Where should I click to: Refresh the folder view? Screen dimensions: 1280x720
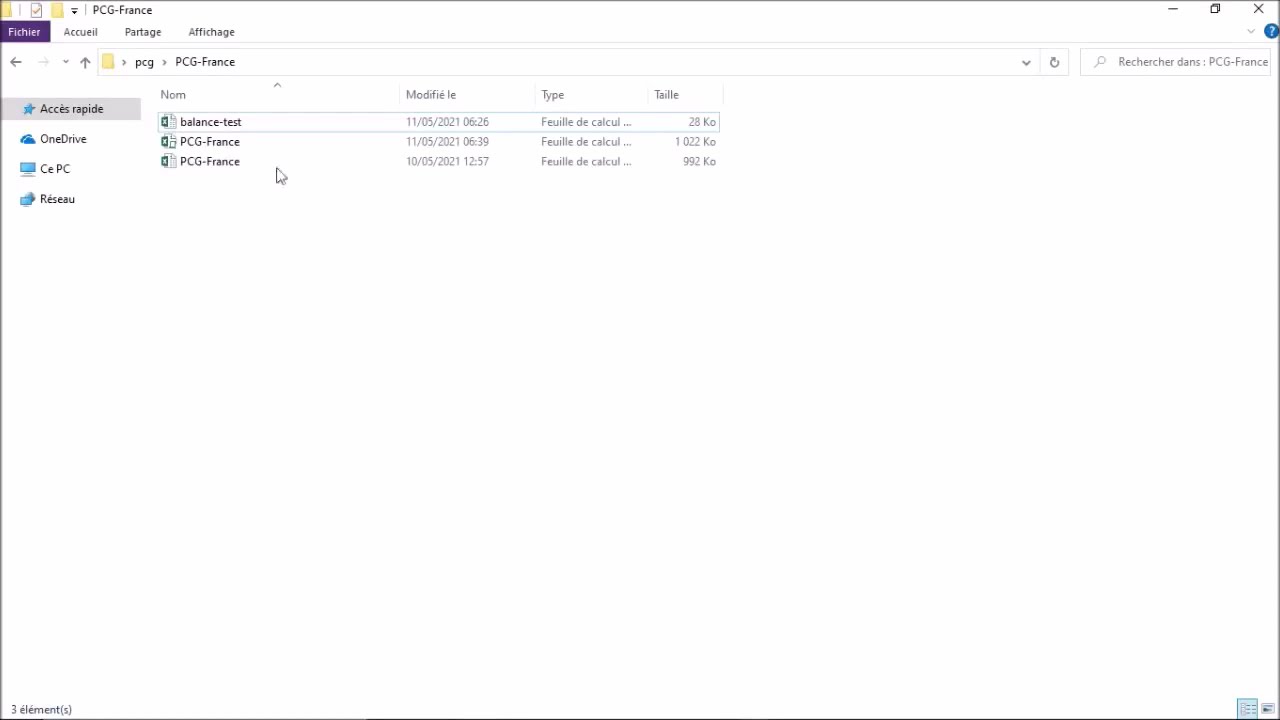(1054, 62)
